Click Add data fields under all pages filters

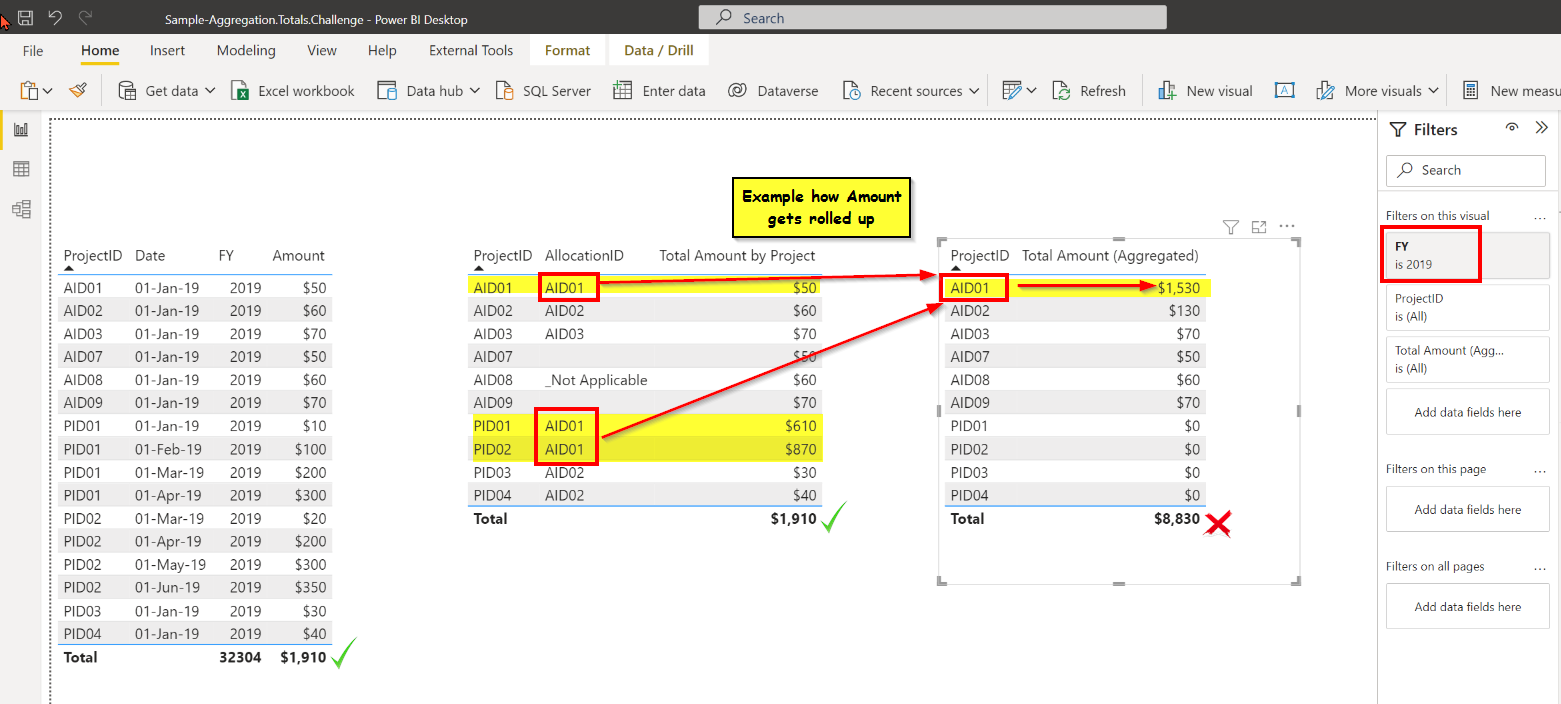(1467, 607)
